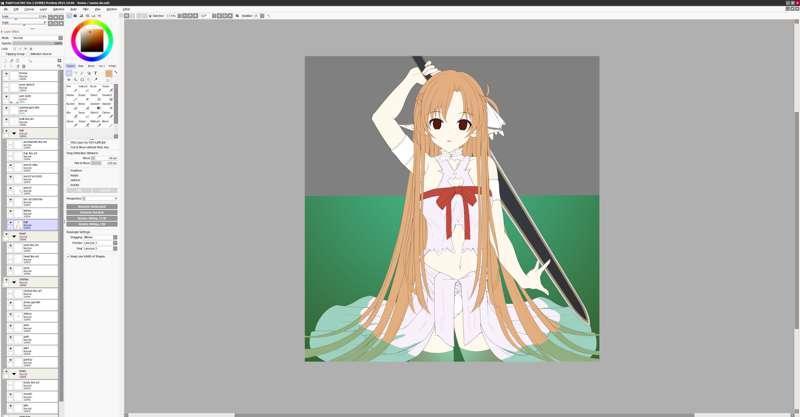
Task: Select the Eyedropper color picker tool
Action: point(95,79)
